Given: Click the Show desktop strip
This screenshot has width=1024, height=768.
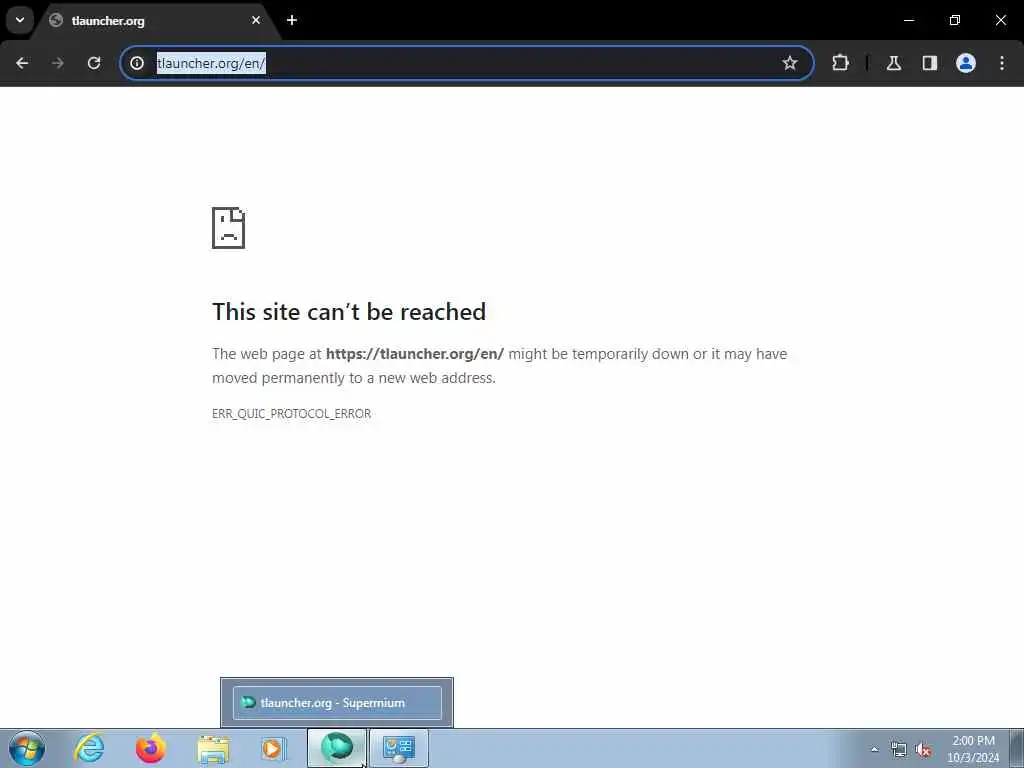Looking at the screenshot, I should click(x=1017, y=748).
